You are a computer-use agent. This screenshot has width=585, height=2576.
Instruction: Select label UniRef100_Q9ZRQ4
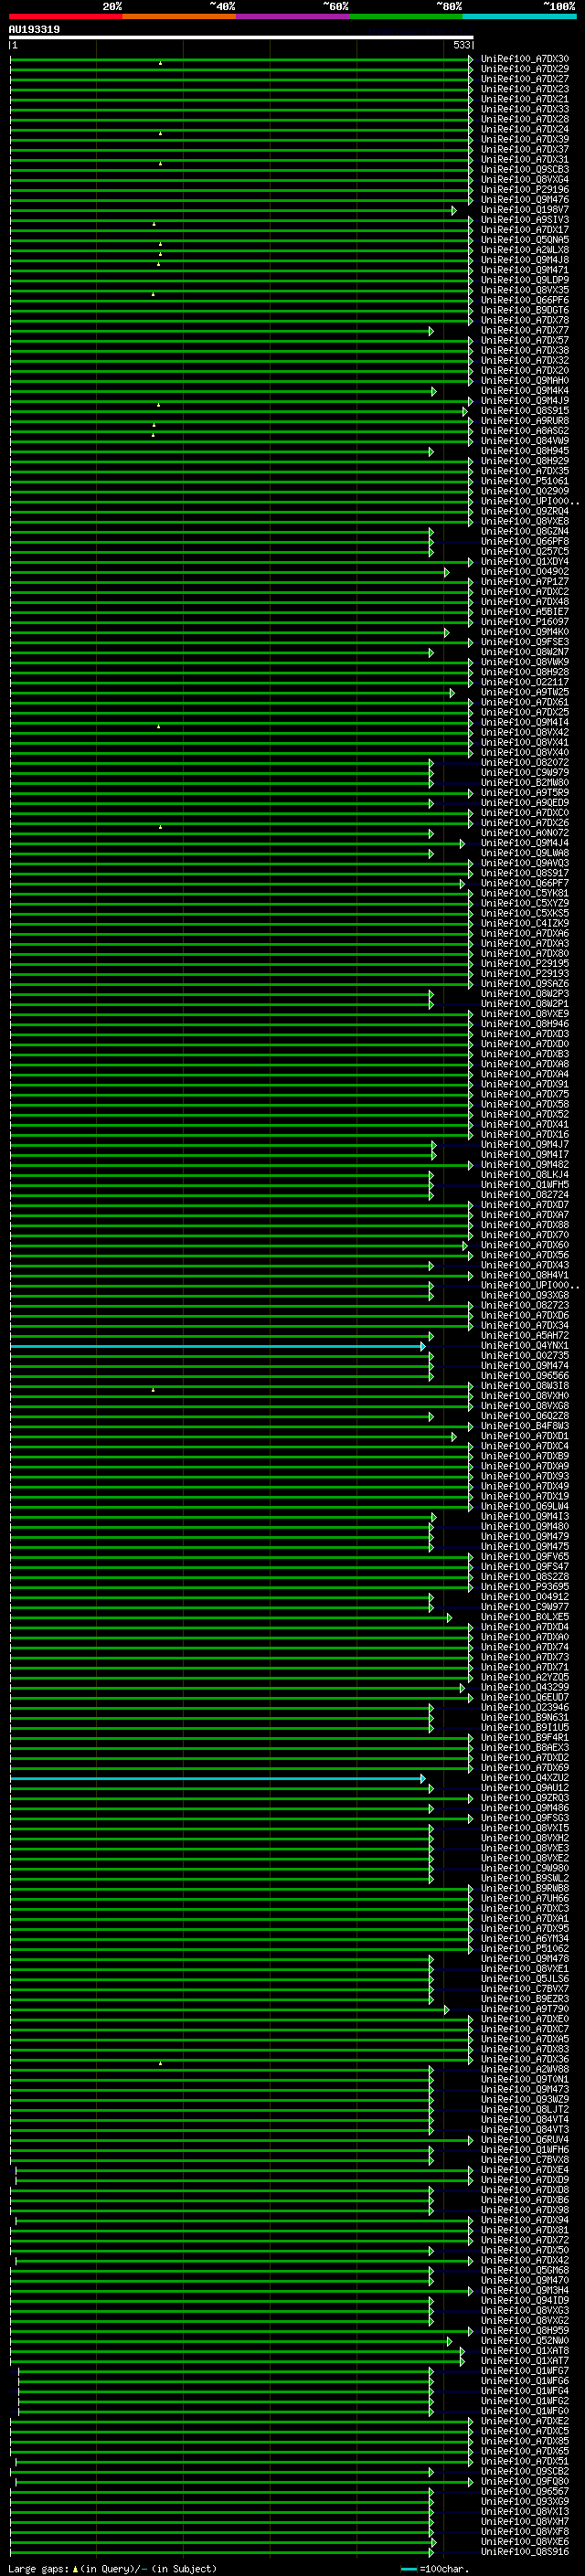pos(525,511)
